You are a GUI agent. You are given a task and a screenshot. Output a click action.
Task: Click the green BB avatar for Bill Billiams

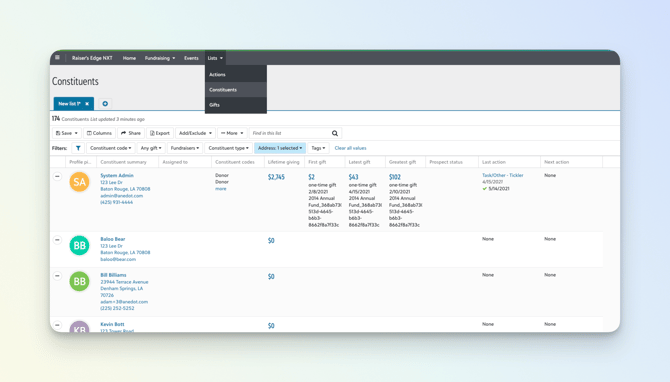(x=79, y=282)
